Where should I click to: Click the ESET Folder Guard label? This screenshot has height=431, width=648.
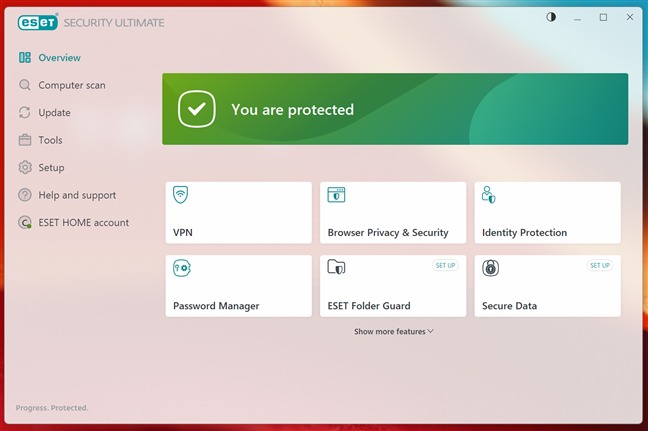click(369, 306)
